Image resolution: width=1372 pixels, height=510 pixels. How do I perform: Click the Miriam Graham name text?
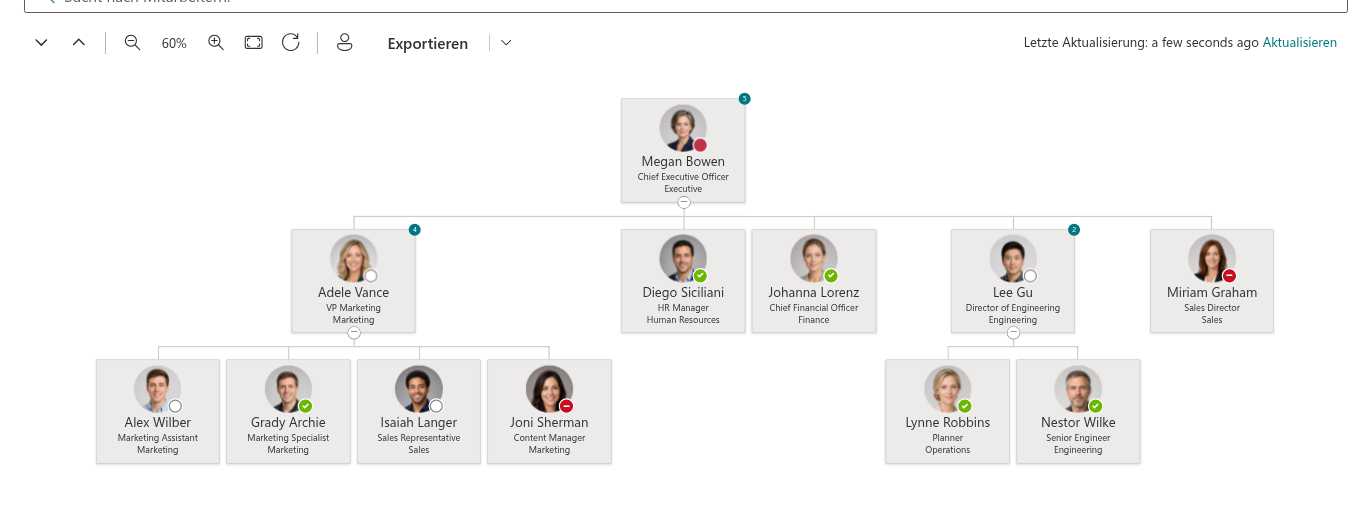(1212, 293)
